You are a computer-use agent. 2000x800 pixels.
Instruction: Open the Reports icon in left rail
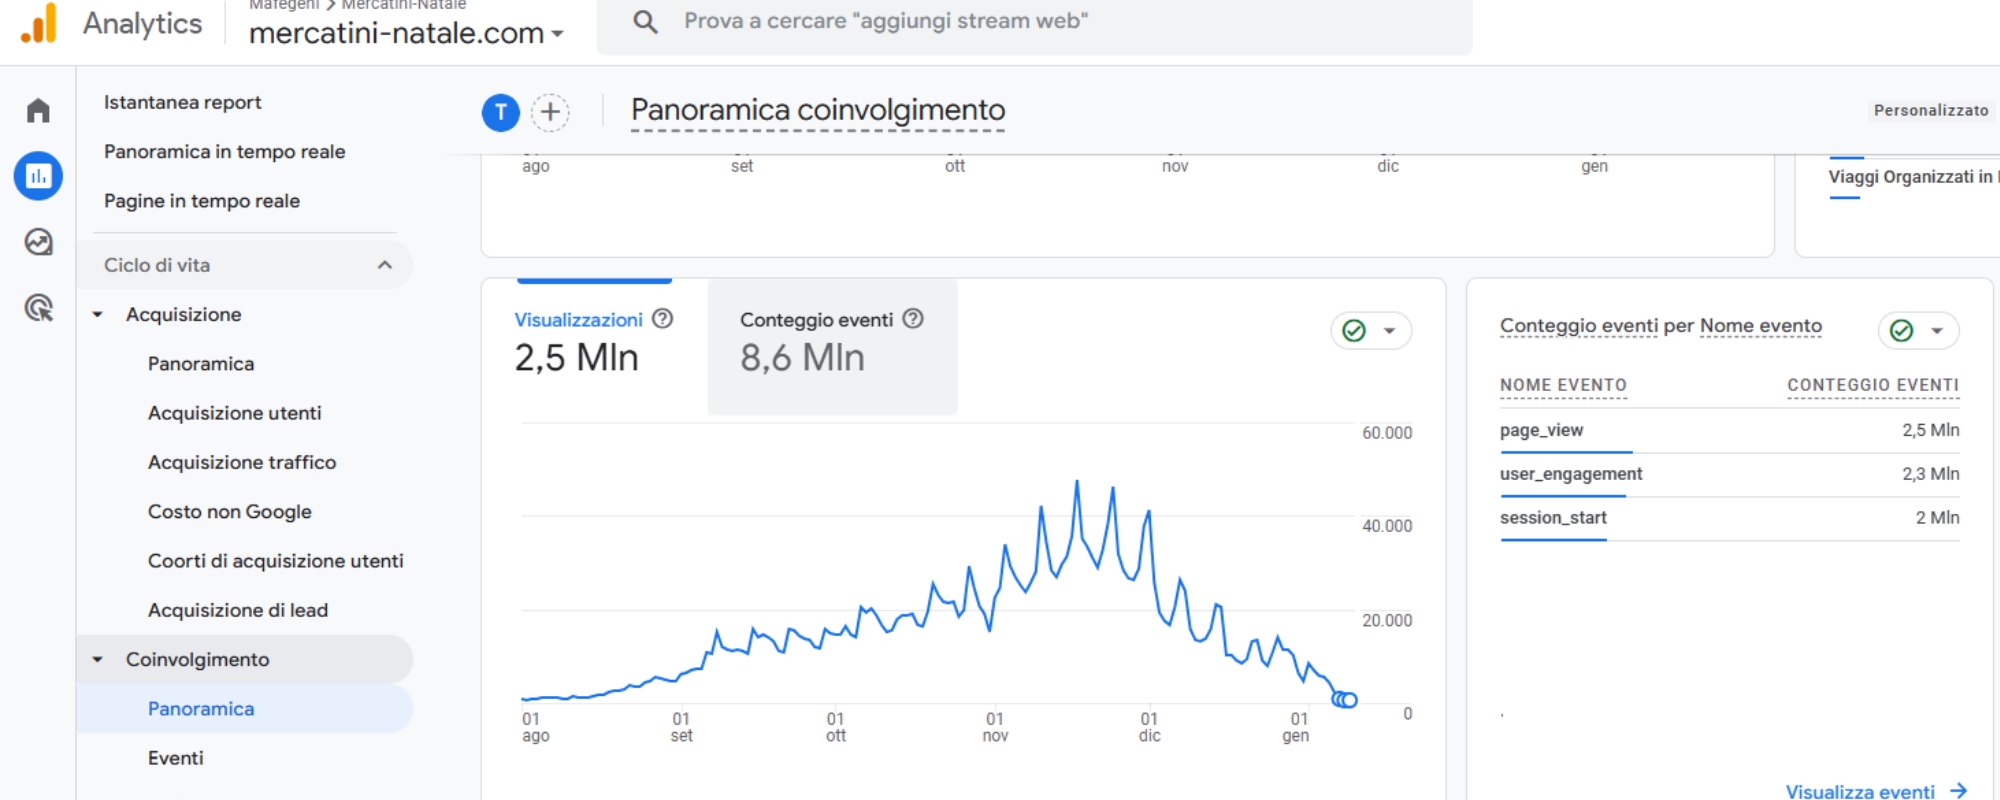click(38, 176)
